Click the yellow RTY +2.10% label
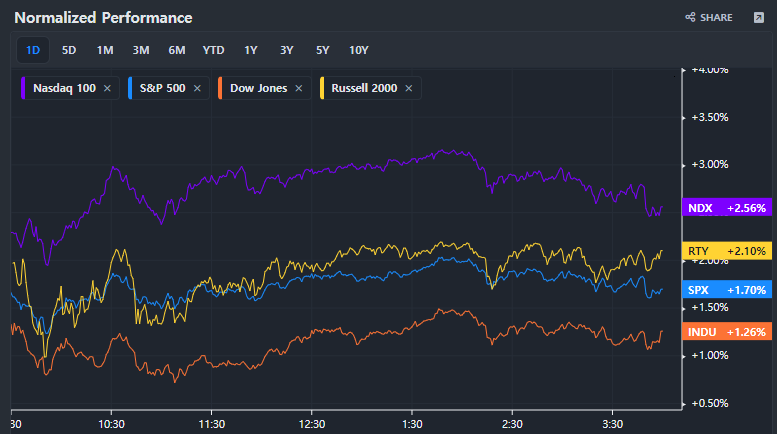 [727, 250]
